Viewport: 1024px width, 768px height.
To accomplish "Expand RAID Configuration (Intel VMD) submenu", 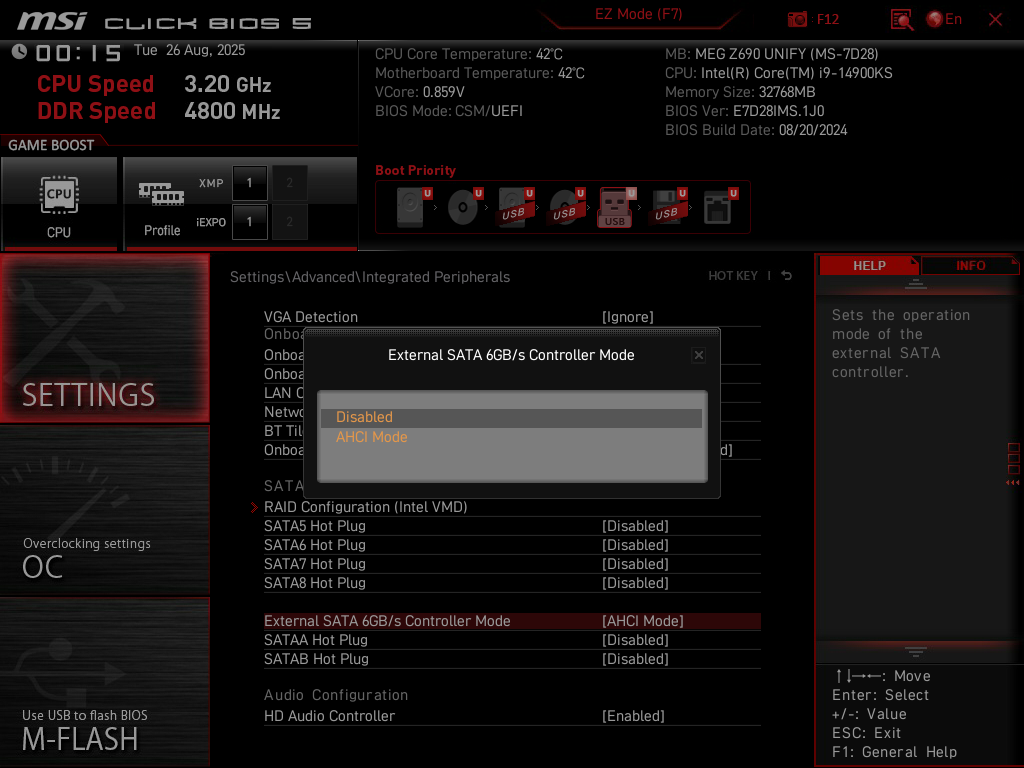I will click(x=512, y=507).
